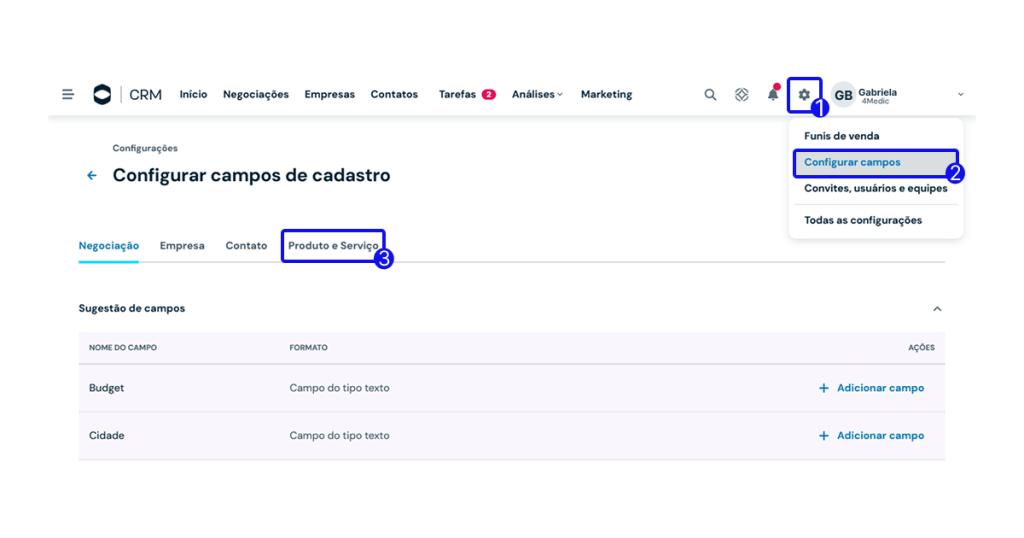Screen dimensions: 1024x538
Task: Open Funis de venda menu option
Action: pos(841,136)
